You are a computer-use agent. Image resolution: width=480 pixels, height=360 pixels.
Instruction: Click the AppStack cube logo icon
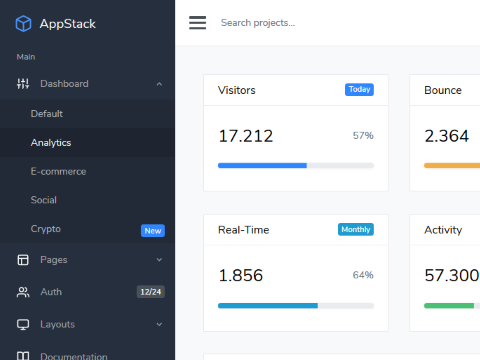coord(23,24)
